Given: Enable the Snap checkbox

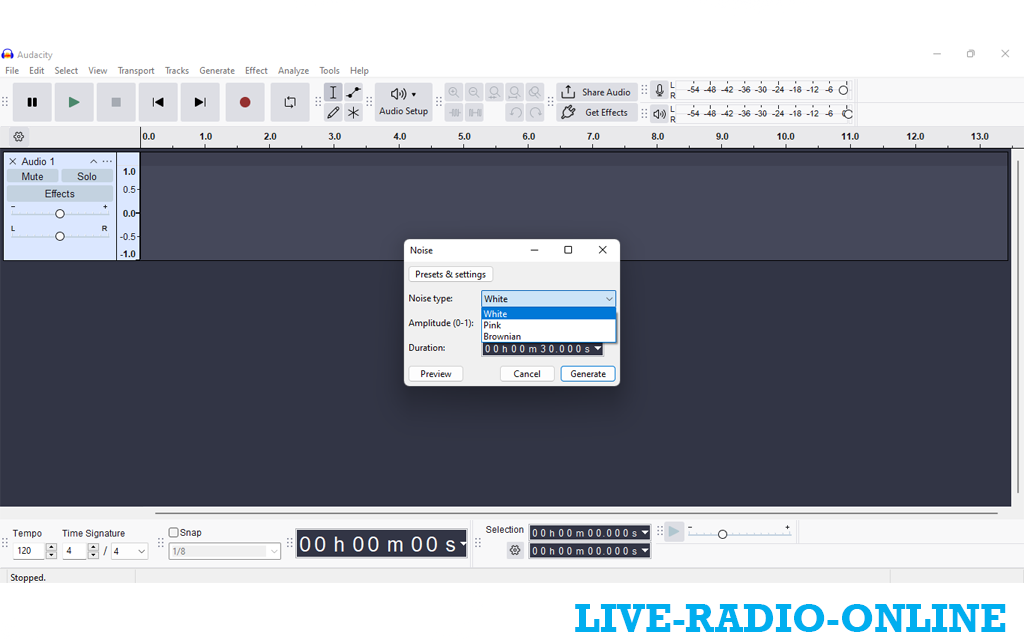Looking at the screenshot, I should [174, 533].
